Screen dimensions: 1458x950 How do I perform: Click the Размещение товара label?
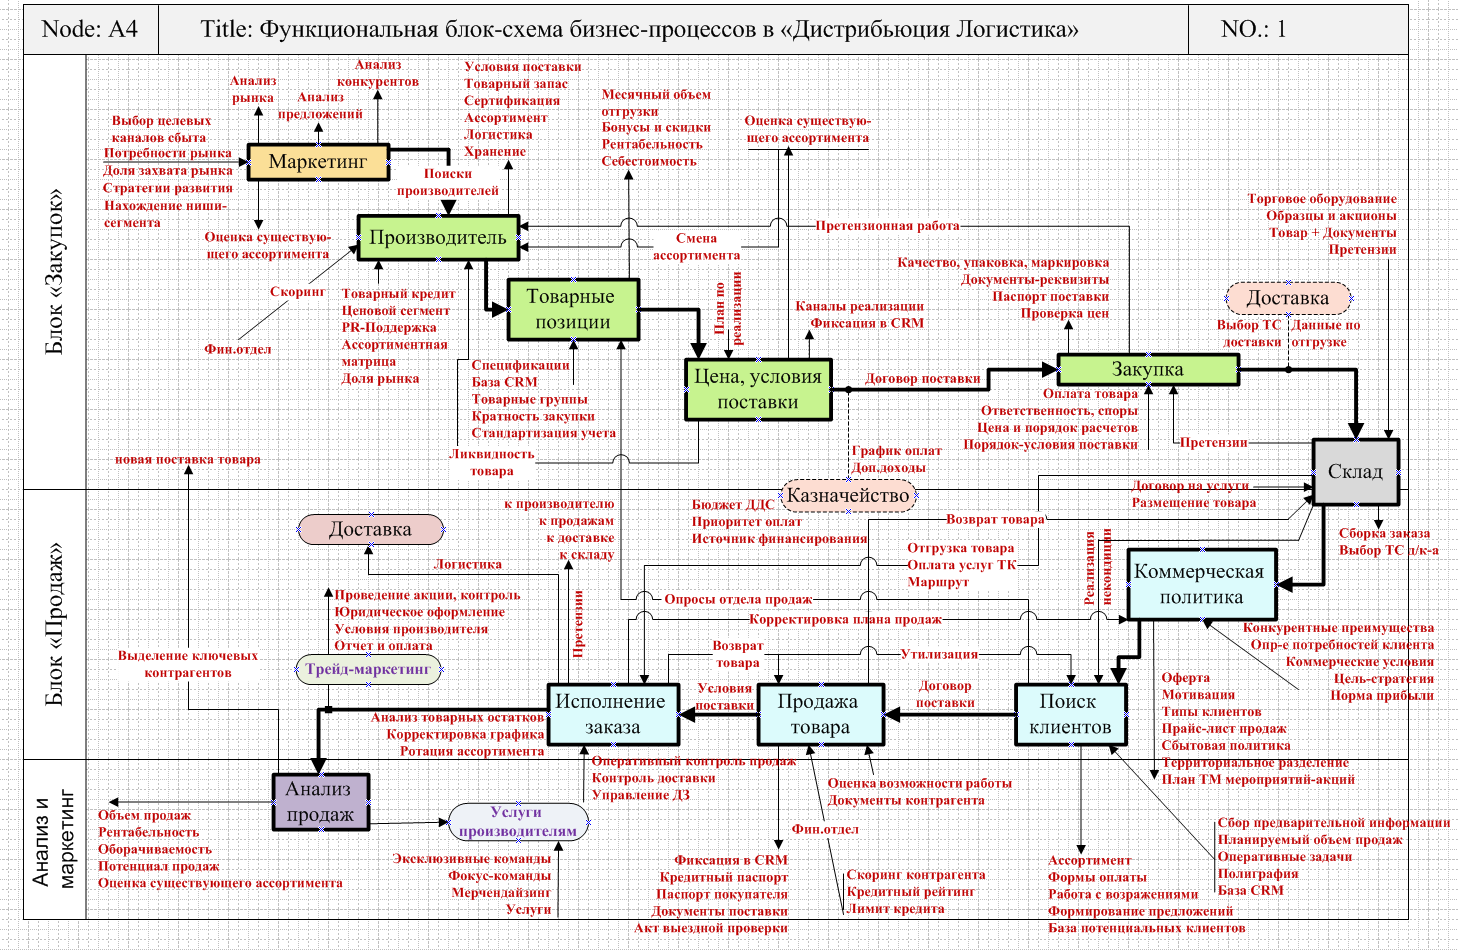point(1194,503)
